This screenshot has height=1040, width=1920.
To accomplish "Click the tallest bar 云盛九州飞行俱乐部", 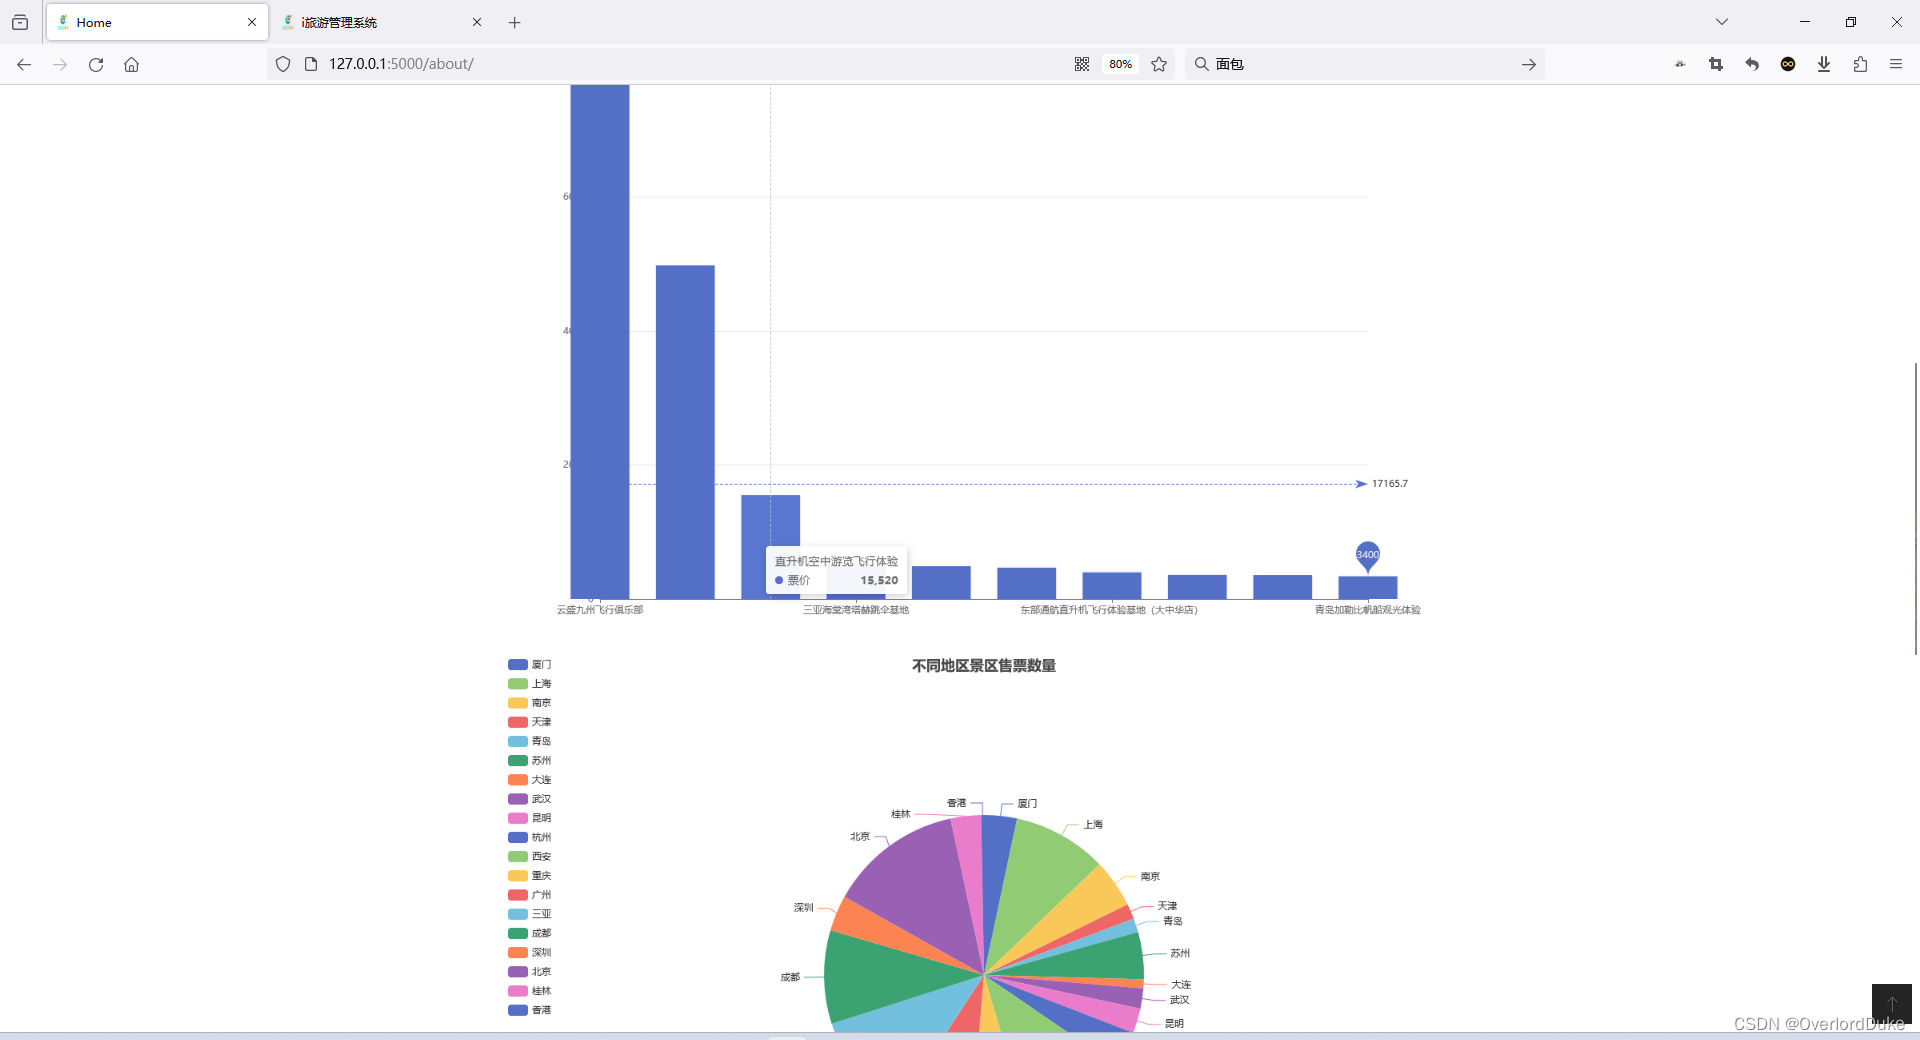I will click(600, 342).
